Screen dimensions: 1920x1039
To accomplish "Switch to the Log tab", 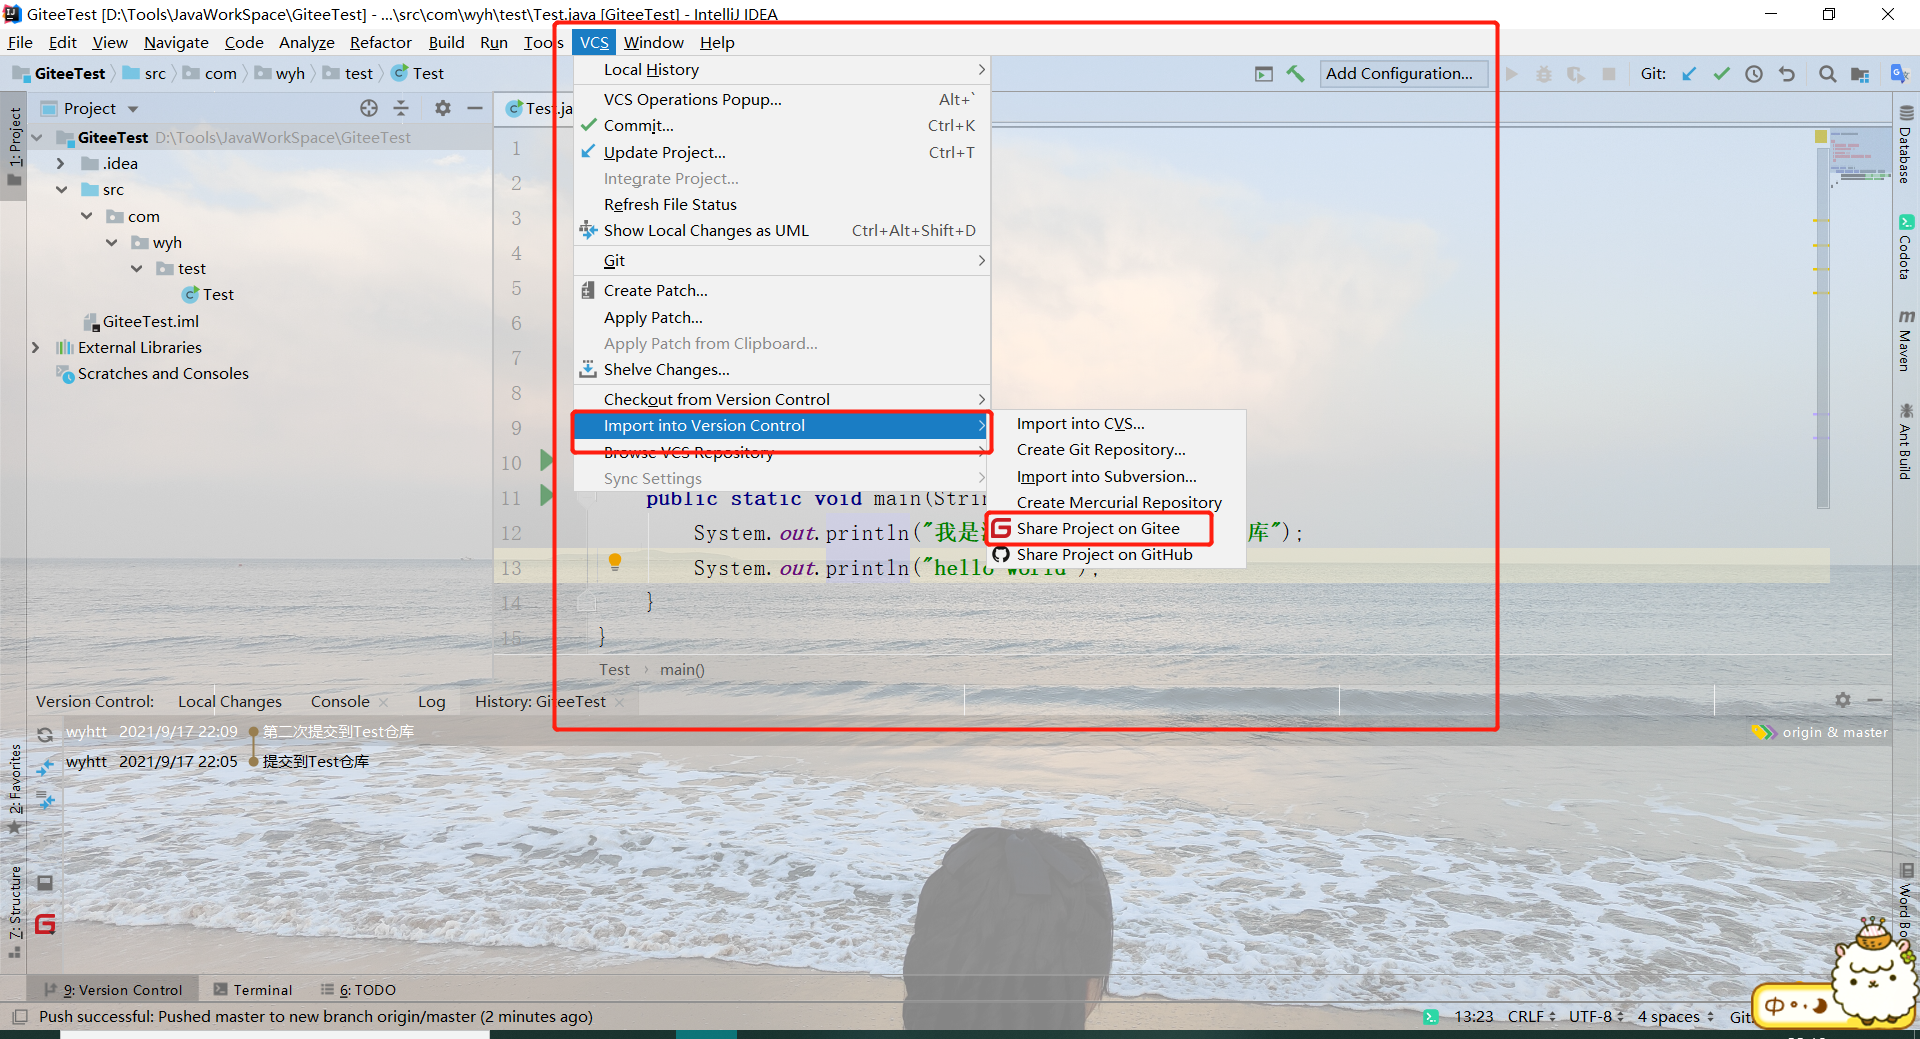I will (432, 701).
